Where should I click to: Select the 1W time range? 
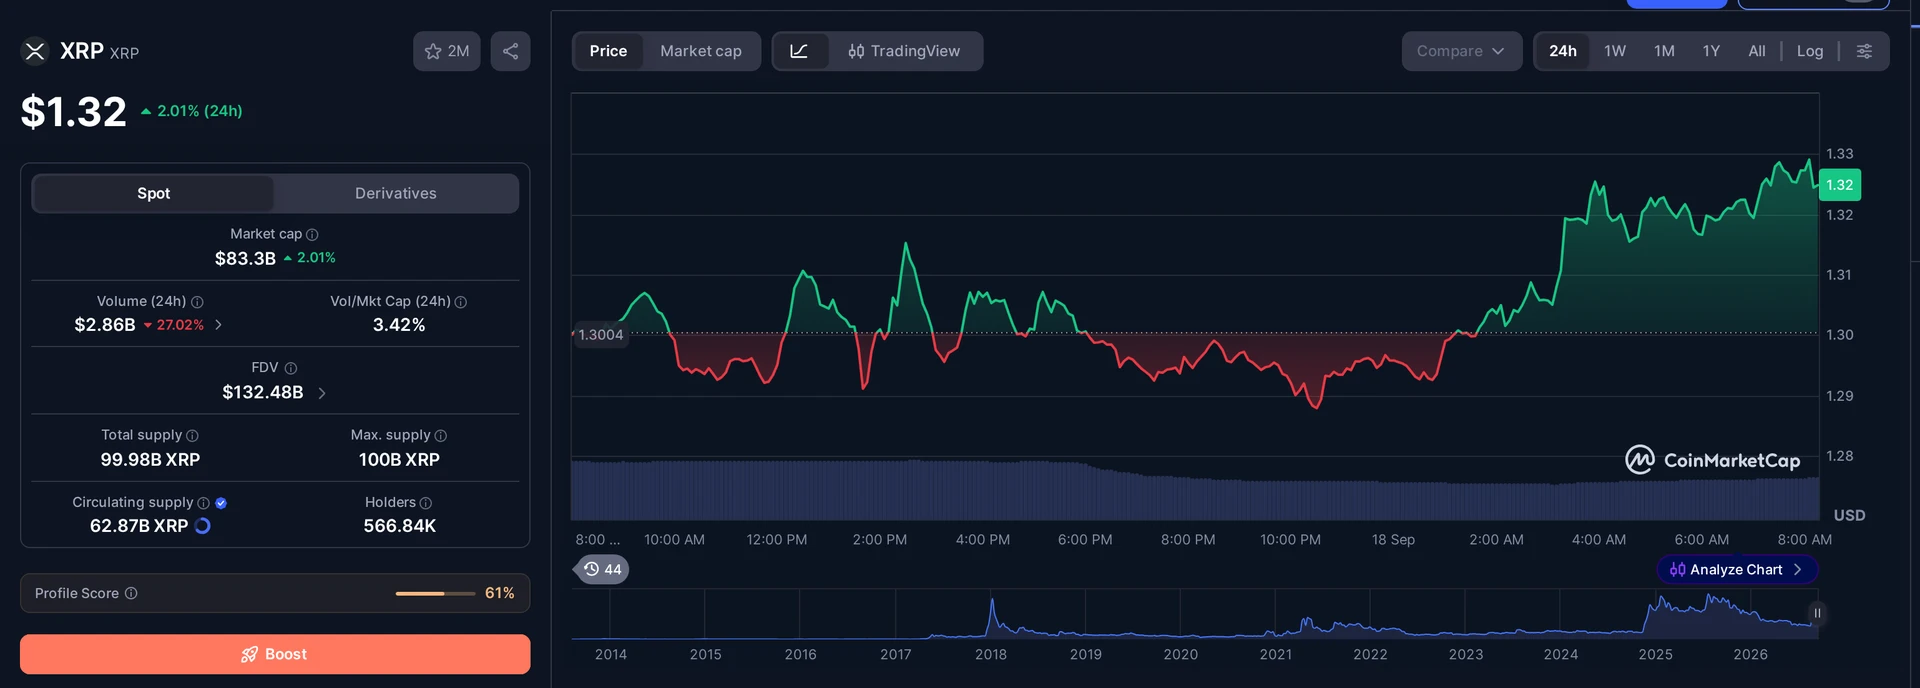pyautogui.click(x=1615, y=51)
